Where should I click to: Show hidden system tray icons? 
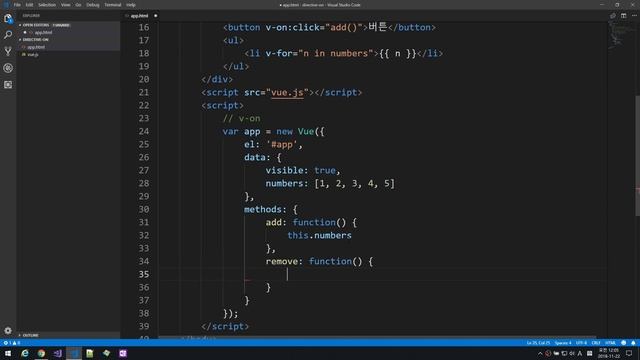tap(540, 353)
